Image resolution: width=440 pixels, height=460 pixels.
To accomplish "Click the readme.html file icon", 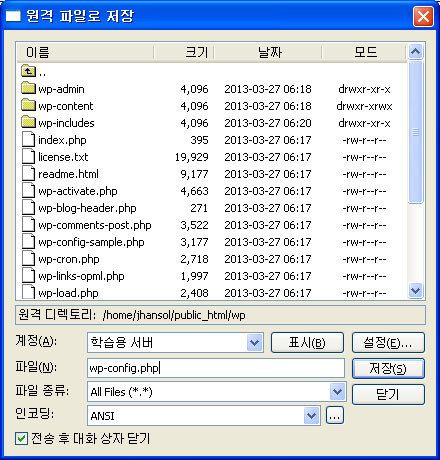I will coord(28,173).
